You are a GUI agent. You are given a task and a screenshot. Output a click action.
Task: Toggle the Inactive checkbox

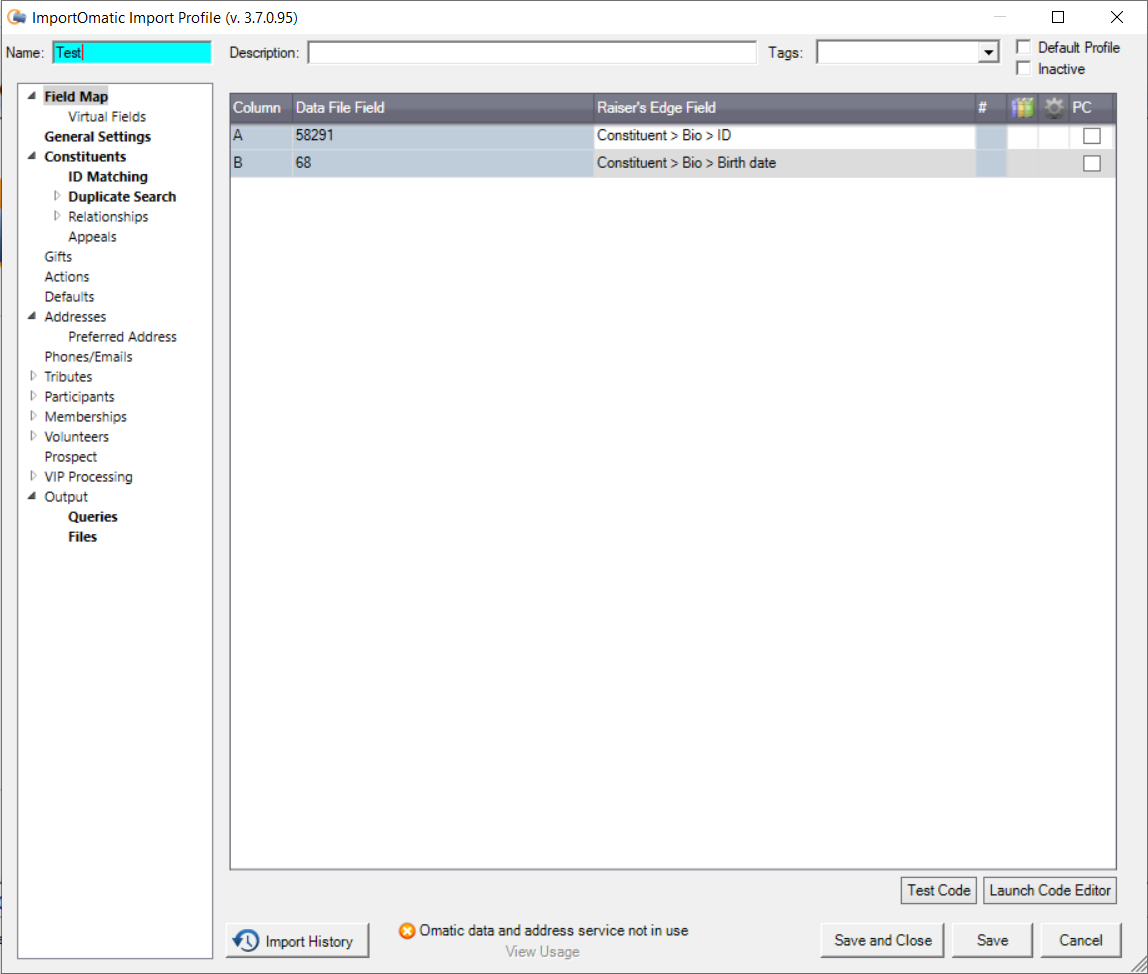pos(1023,69)
